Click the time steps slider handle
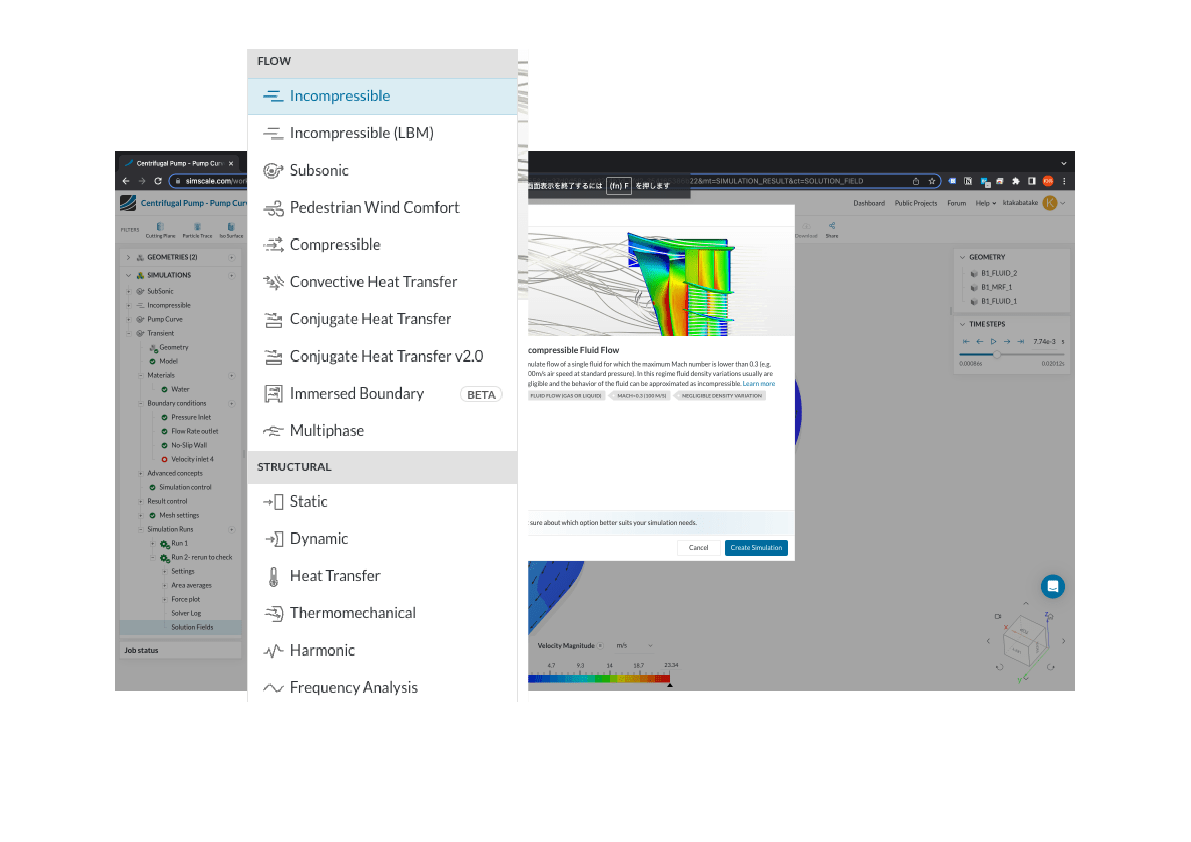 click(x=996, y=354)
